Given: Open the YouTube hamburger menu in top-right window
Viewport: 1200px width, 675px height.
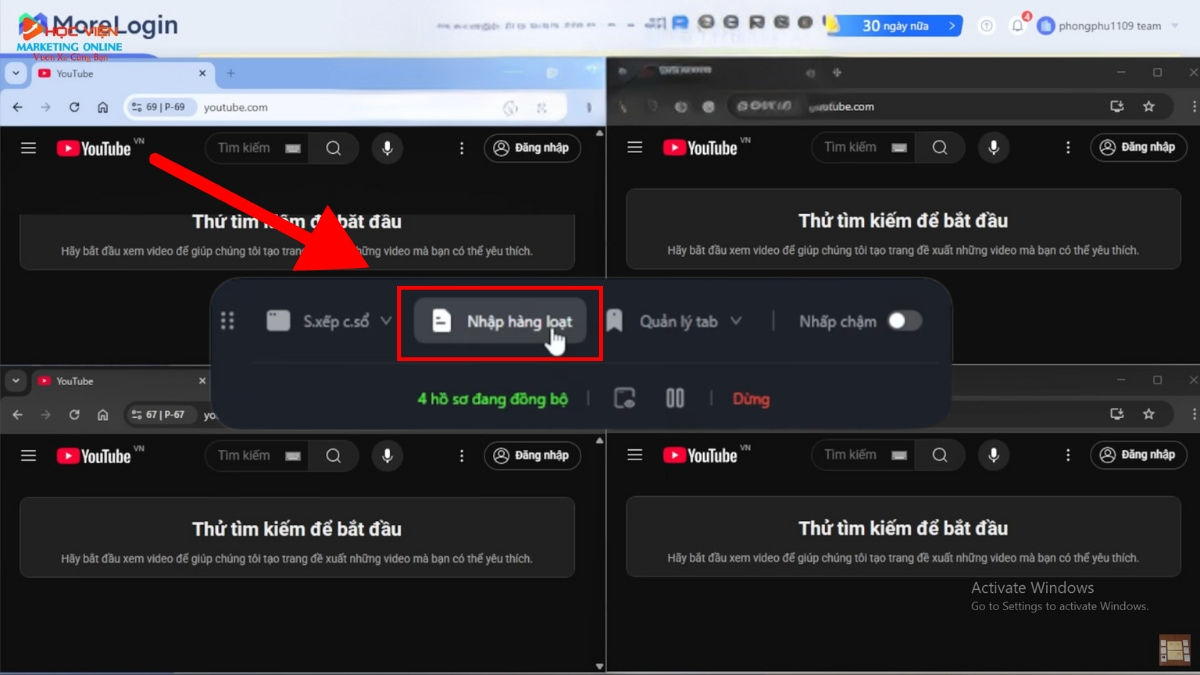Looking at the screenshot, I should point(634,147).
